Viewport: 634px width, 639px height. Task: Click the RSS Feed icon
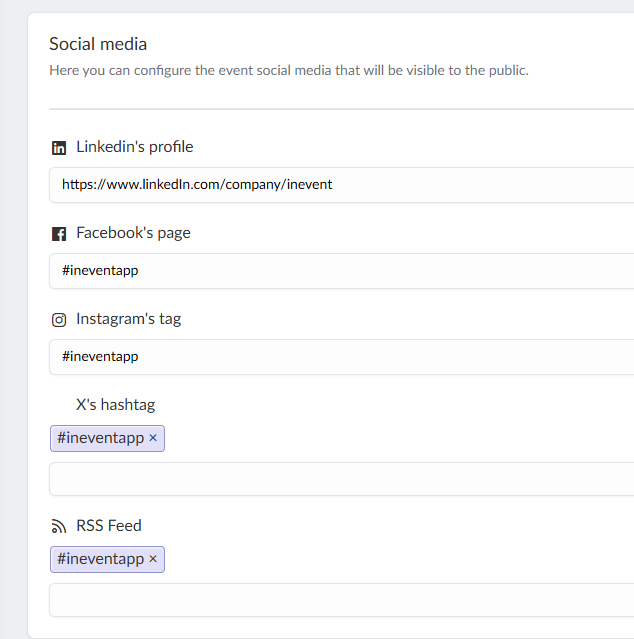pos(59,527)
